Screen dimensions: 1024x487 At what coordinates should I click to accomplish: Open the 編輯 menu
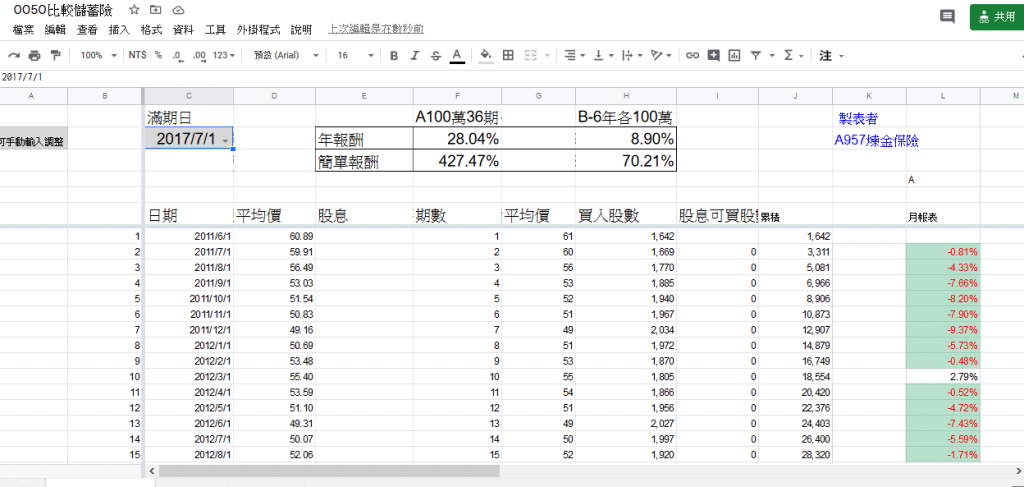56,30
